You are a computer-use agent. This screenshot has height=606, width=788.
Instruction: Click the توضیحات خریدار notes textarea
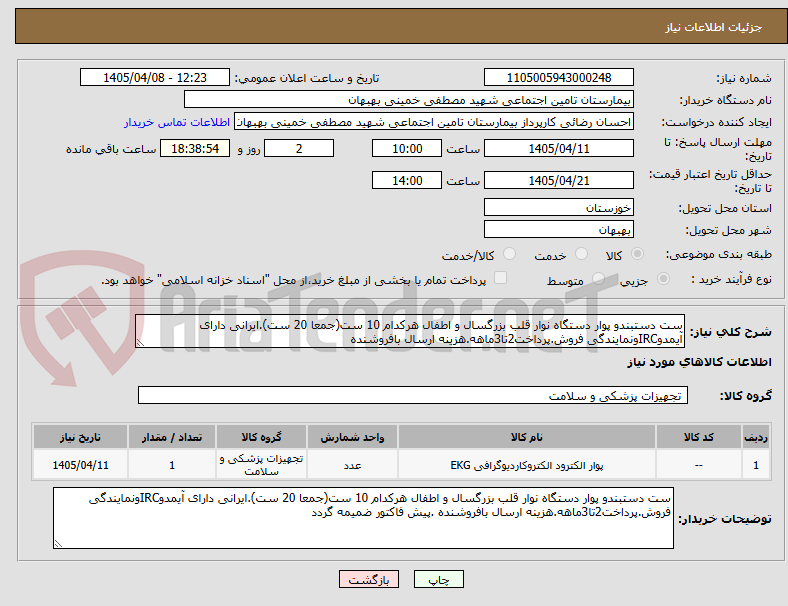coord(363,518)
